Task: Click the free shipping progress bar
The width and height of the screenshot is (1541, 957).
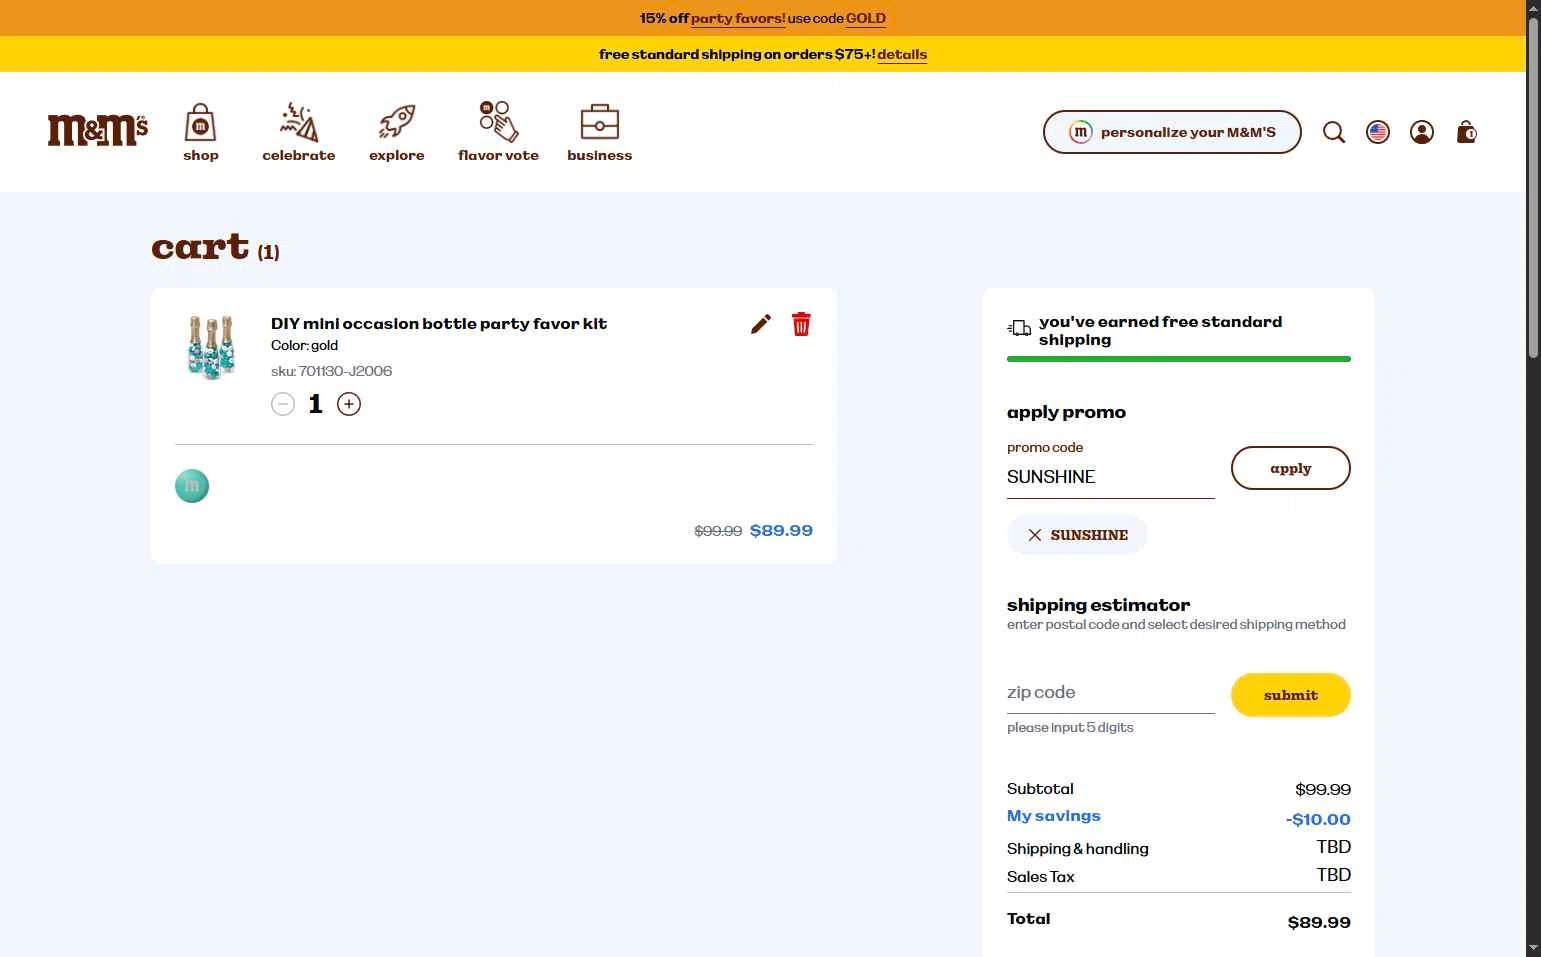Action: point(1179,359)
